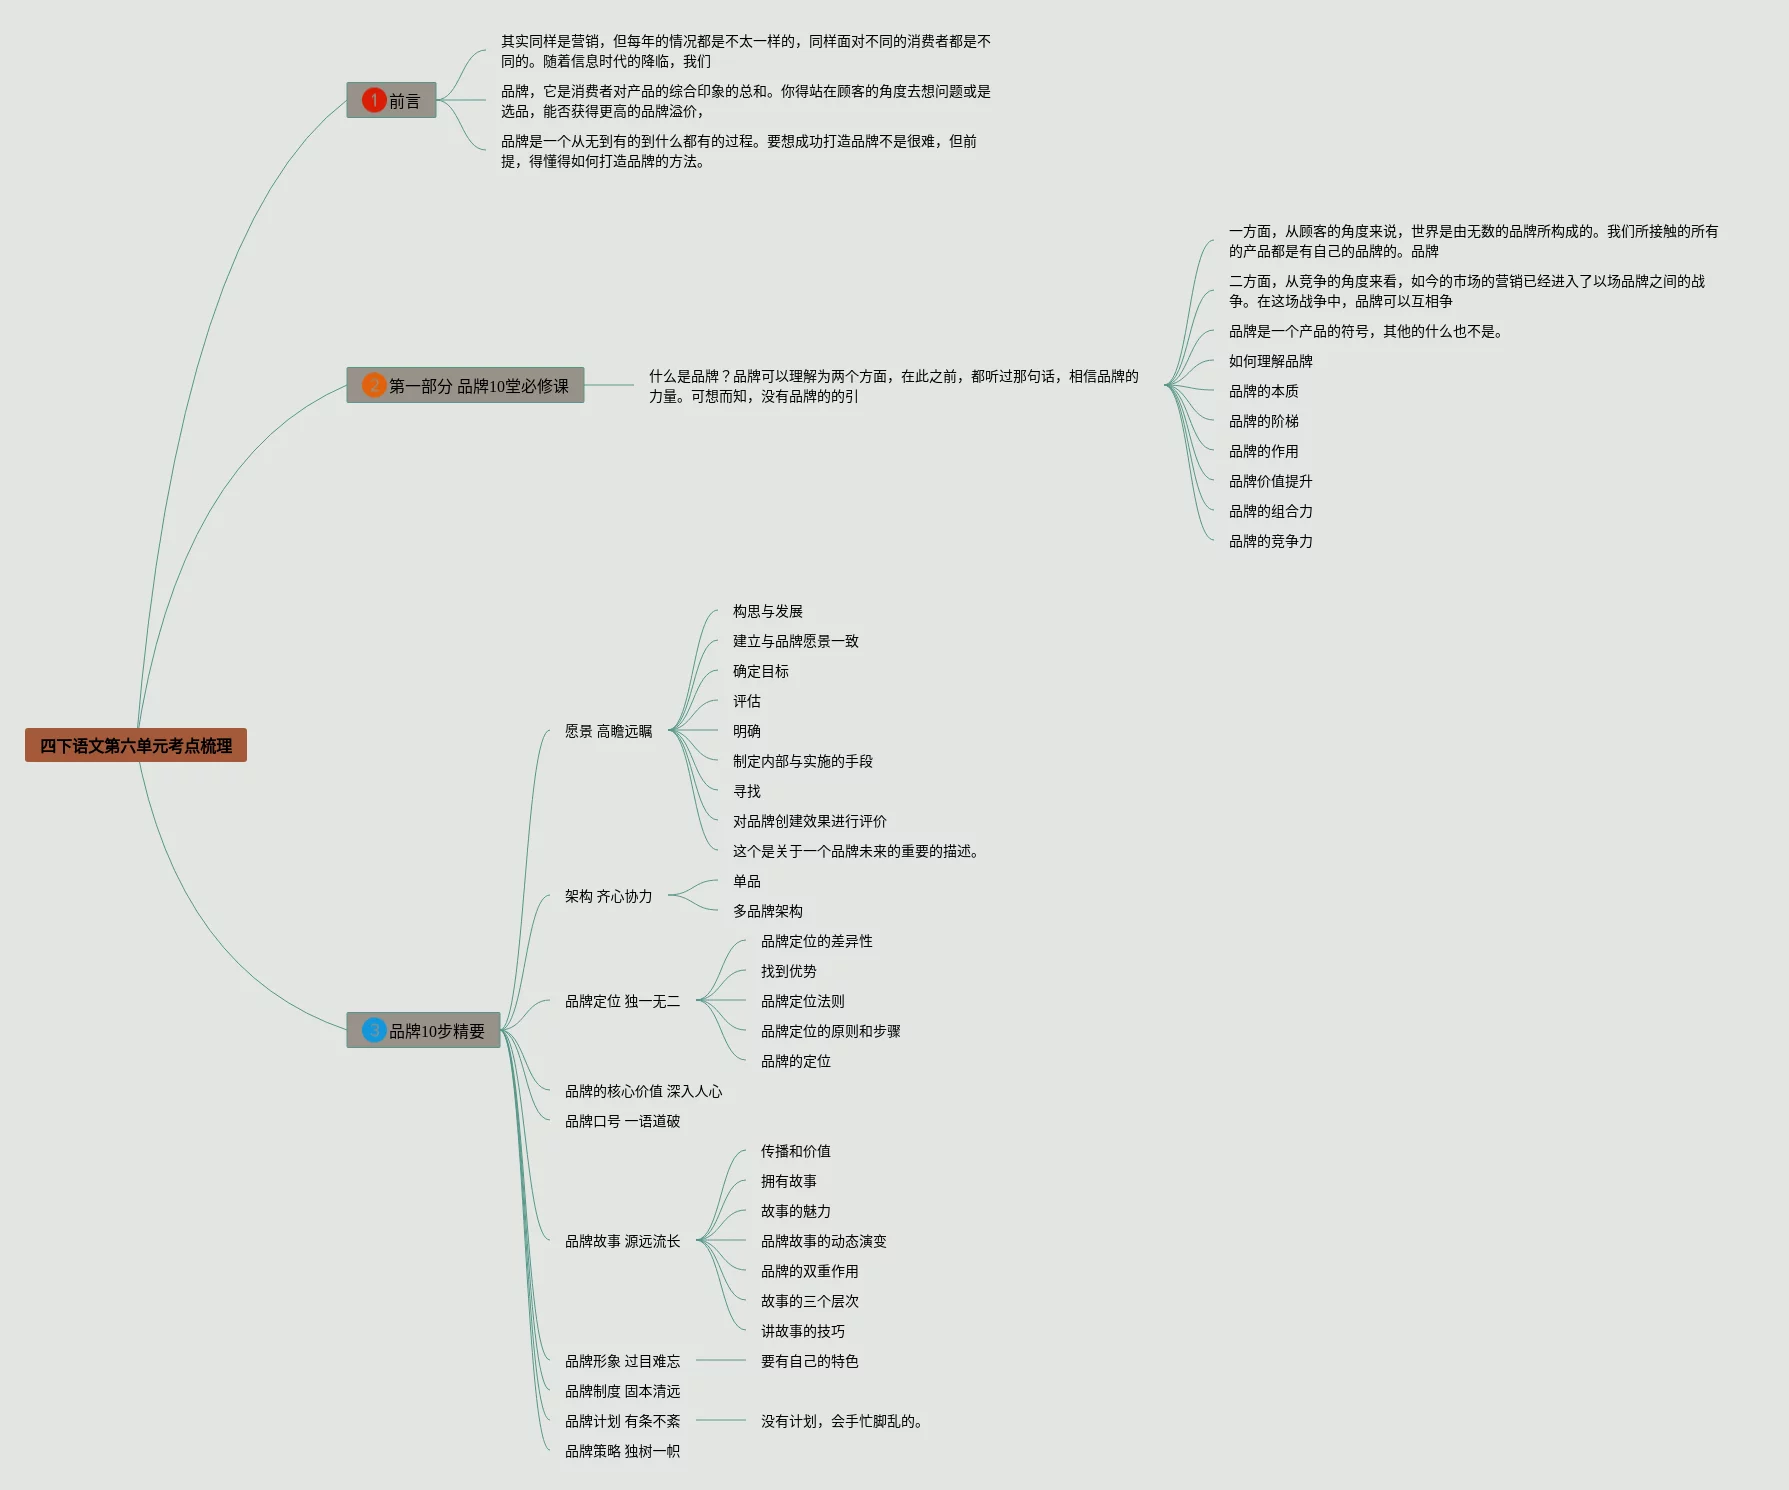1789x1490 pixels.
Task: Click the 品牌形象 过目难忘 node
Action: click(622, 1361)
